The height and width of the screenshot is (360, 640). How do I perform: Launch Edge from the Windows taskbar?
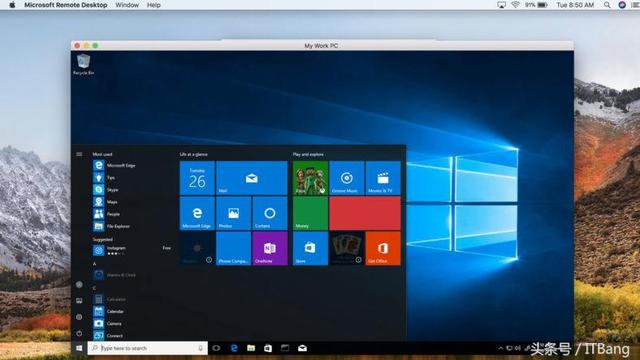[x=234, y=348]
